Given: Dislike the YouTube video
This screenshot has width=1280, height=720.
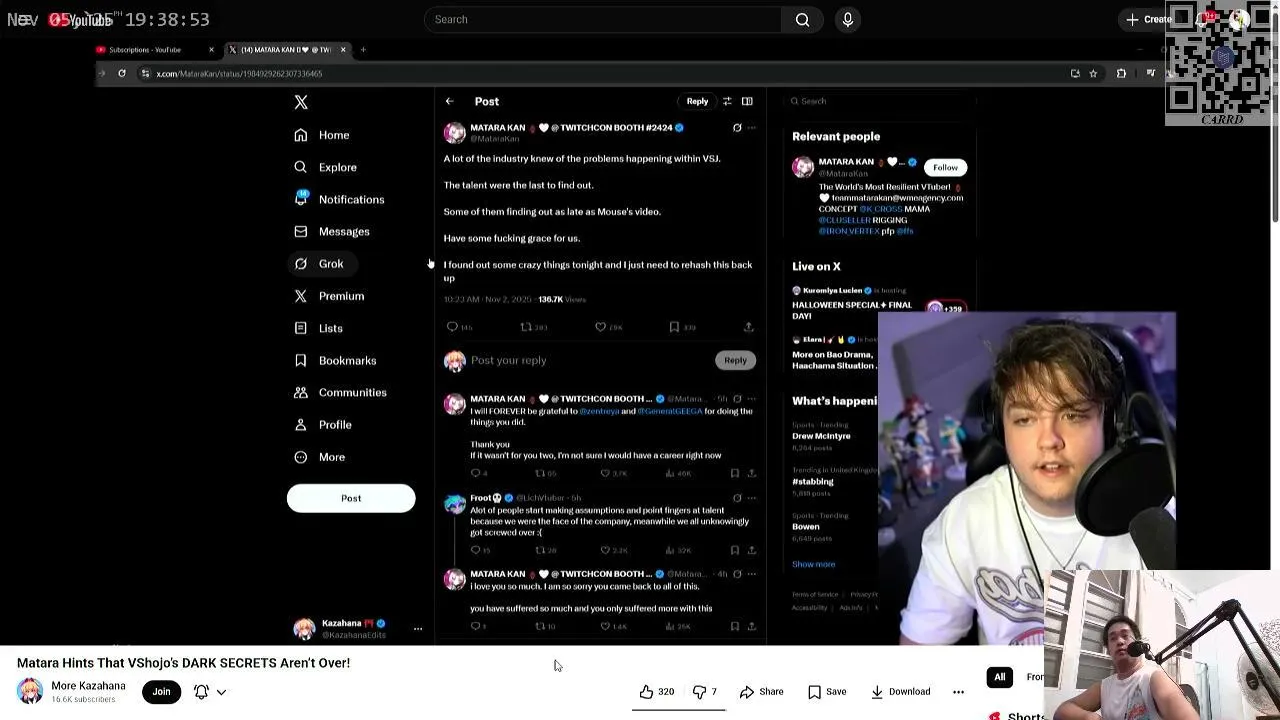Looking at the screenshot, I should tap(705, 691).
